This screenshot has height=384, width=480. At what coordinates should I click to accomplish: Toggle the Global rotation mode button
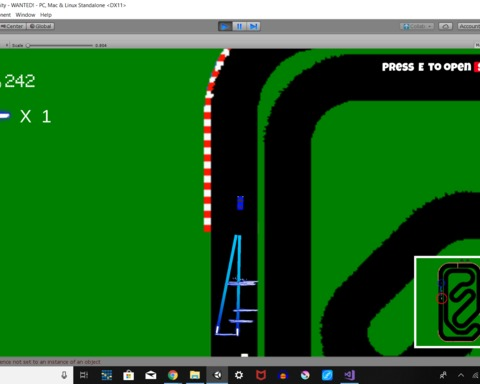click(41, 26)
